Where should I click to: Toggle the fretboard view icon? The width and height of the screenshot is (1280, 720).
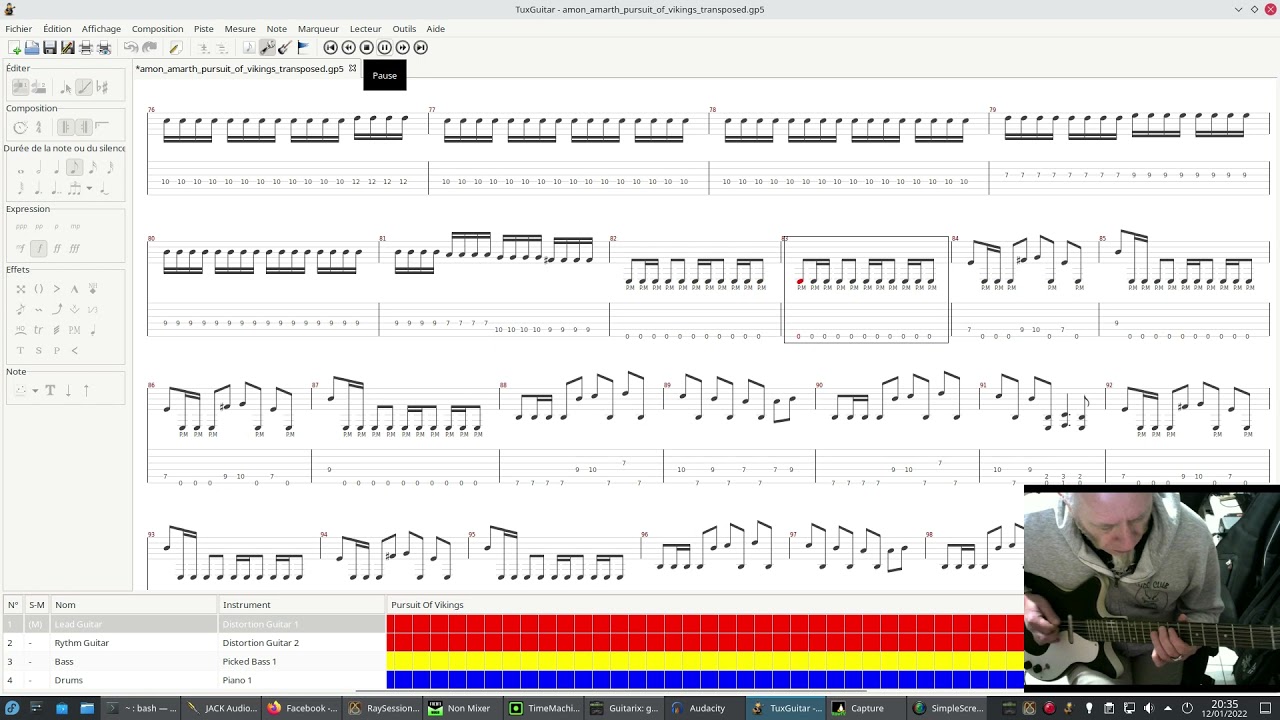tap(267, 47)
